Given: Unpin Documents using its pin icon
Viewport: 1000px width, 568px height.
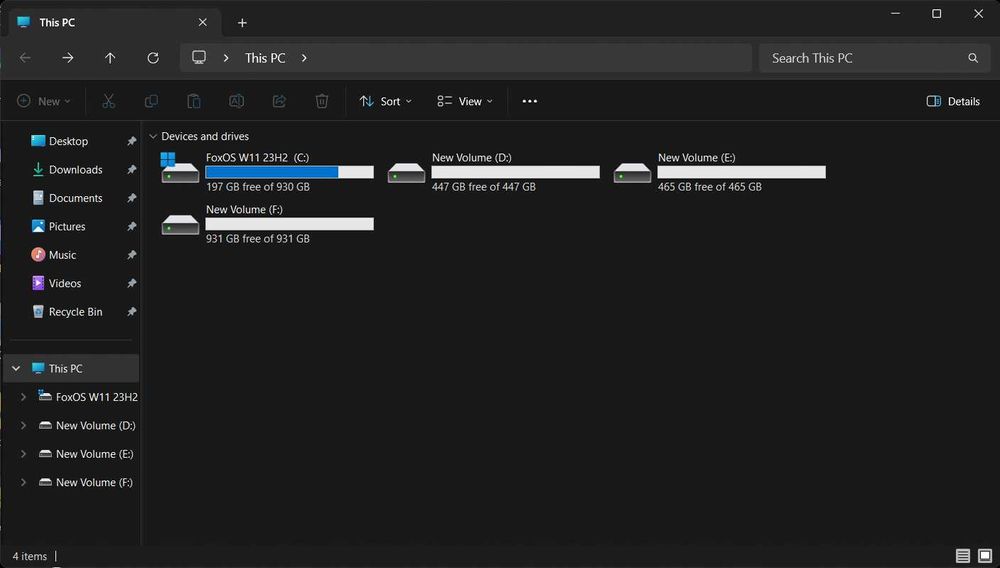Looking at the screenshot, I should [131, 198].
